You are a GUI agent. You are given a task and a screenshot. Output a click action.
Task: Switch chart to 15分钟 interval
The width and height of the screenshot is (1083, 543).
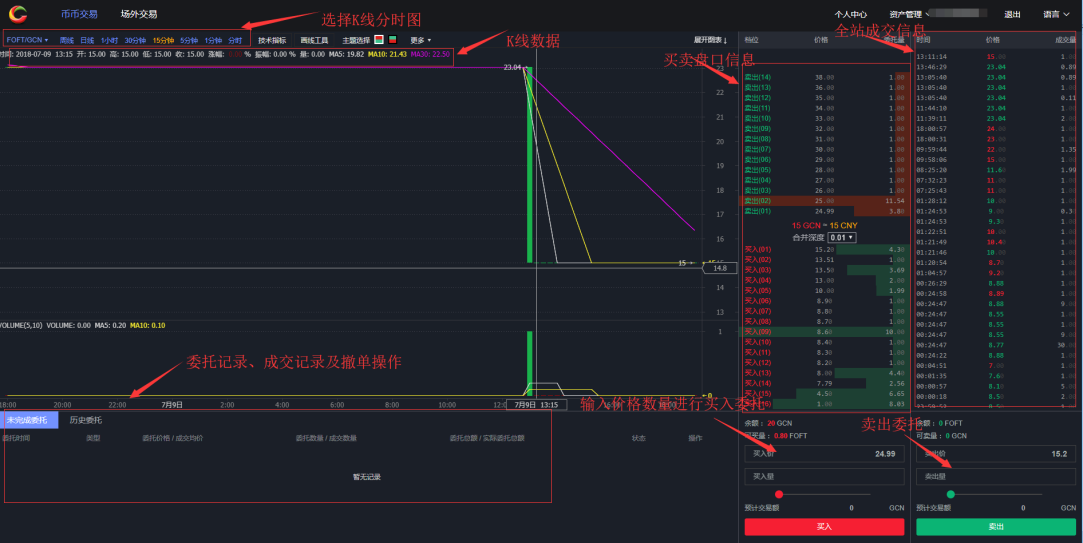[x=161, y=40]
